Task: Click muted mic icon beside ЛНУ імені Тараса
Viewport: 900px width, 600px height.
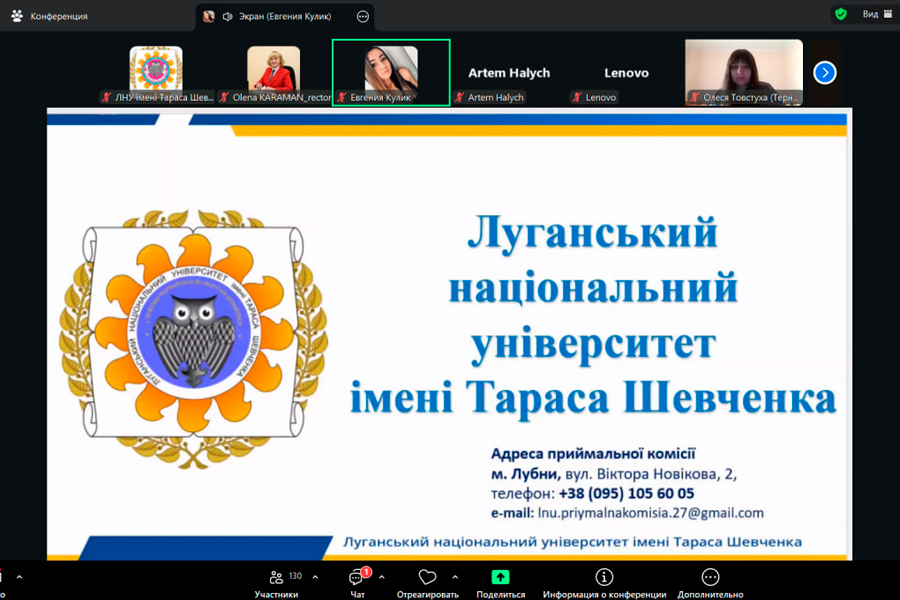Action: click(106, 98)
